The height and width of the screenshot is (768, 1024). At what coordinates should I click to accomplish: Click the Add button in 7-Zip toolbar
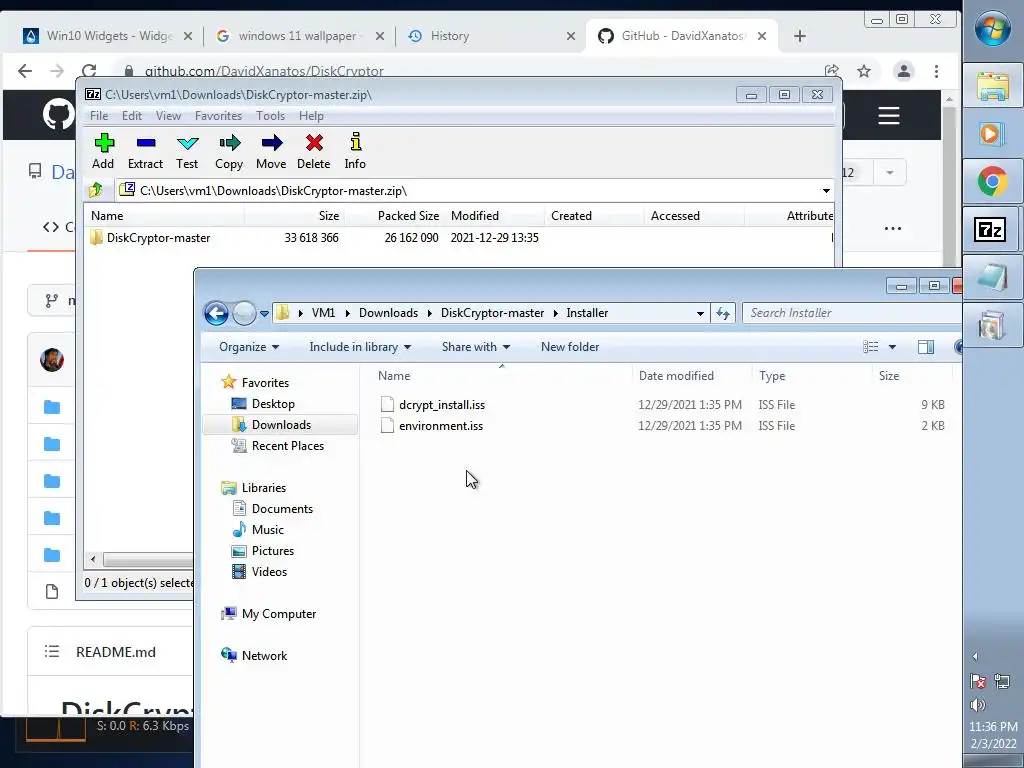click(x=103, y=152)
